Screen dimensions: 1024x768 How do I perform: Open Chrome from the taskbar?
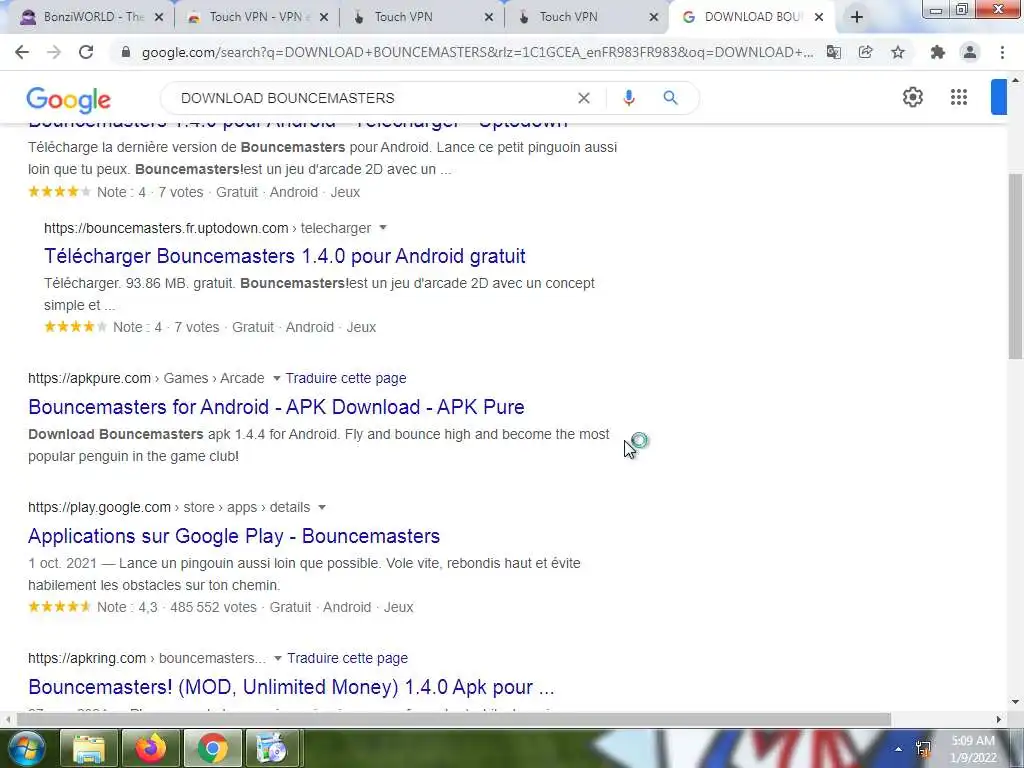click(x=212, y=748)
